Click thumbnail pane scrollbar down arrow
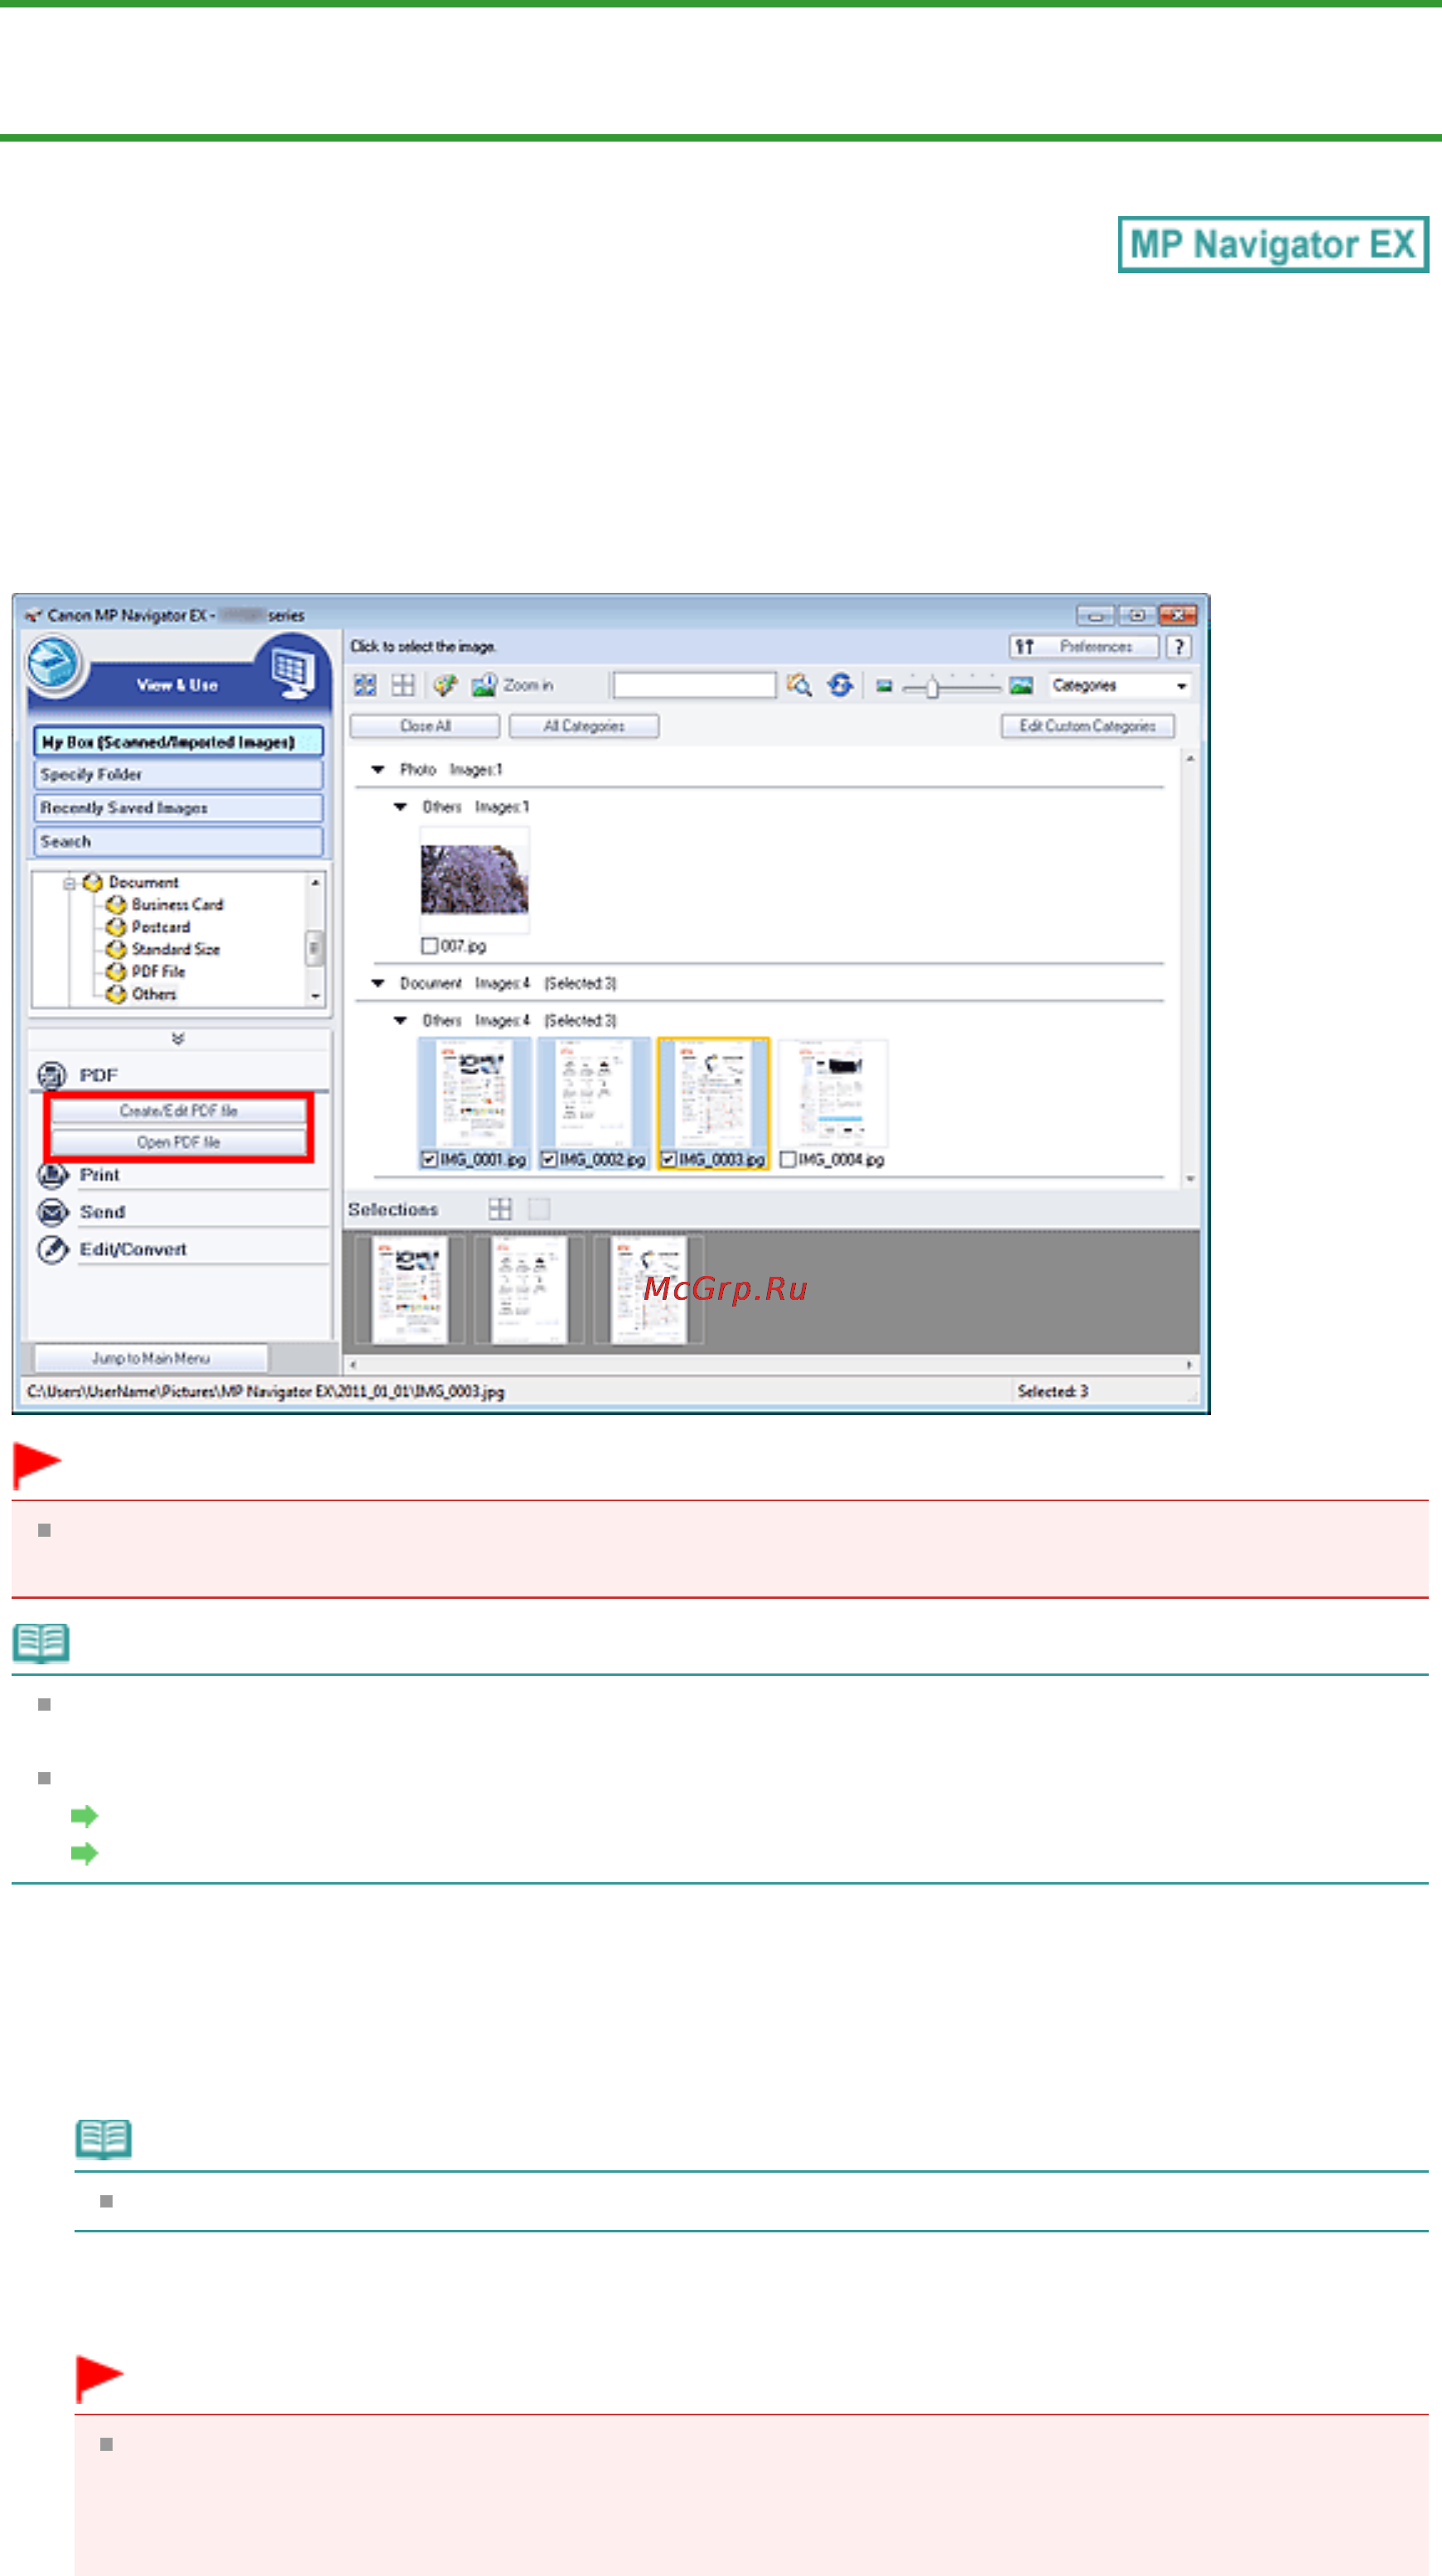The height and width of the screenshot is (2576, 1442). 1191,1179
